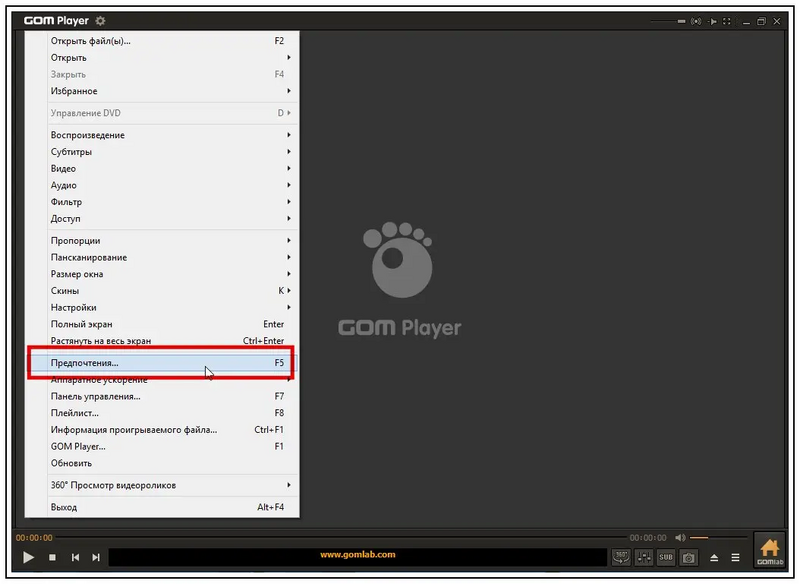This screenshot has width=800, height=584.
Task: Click the pin always-on-top icon in title bar
Action: pos(712,21)
